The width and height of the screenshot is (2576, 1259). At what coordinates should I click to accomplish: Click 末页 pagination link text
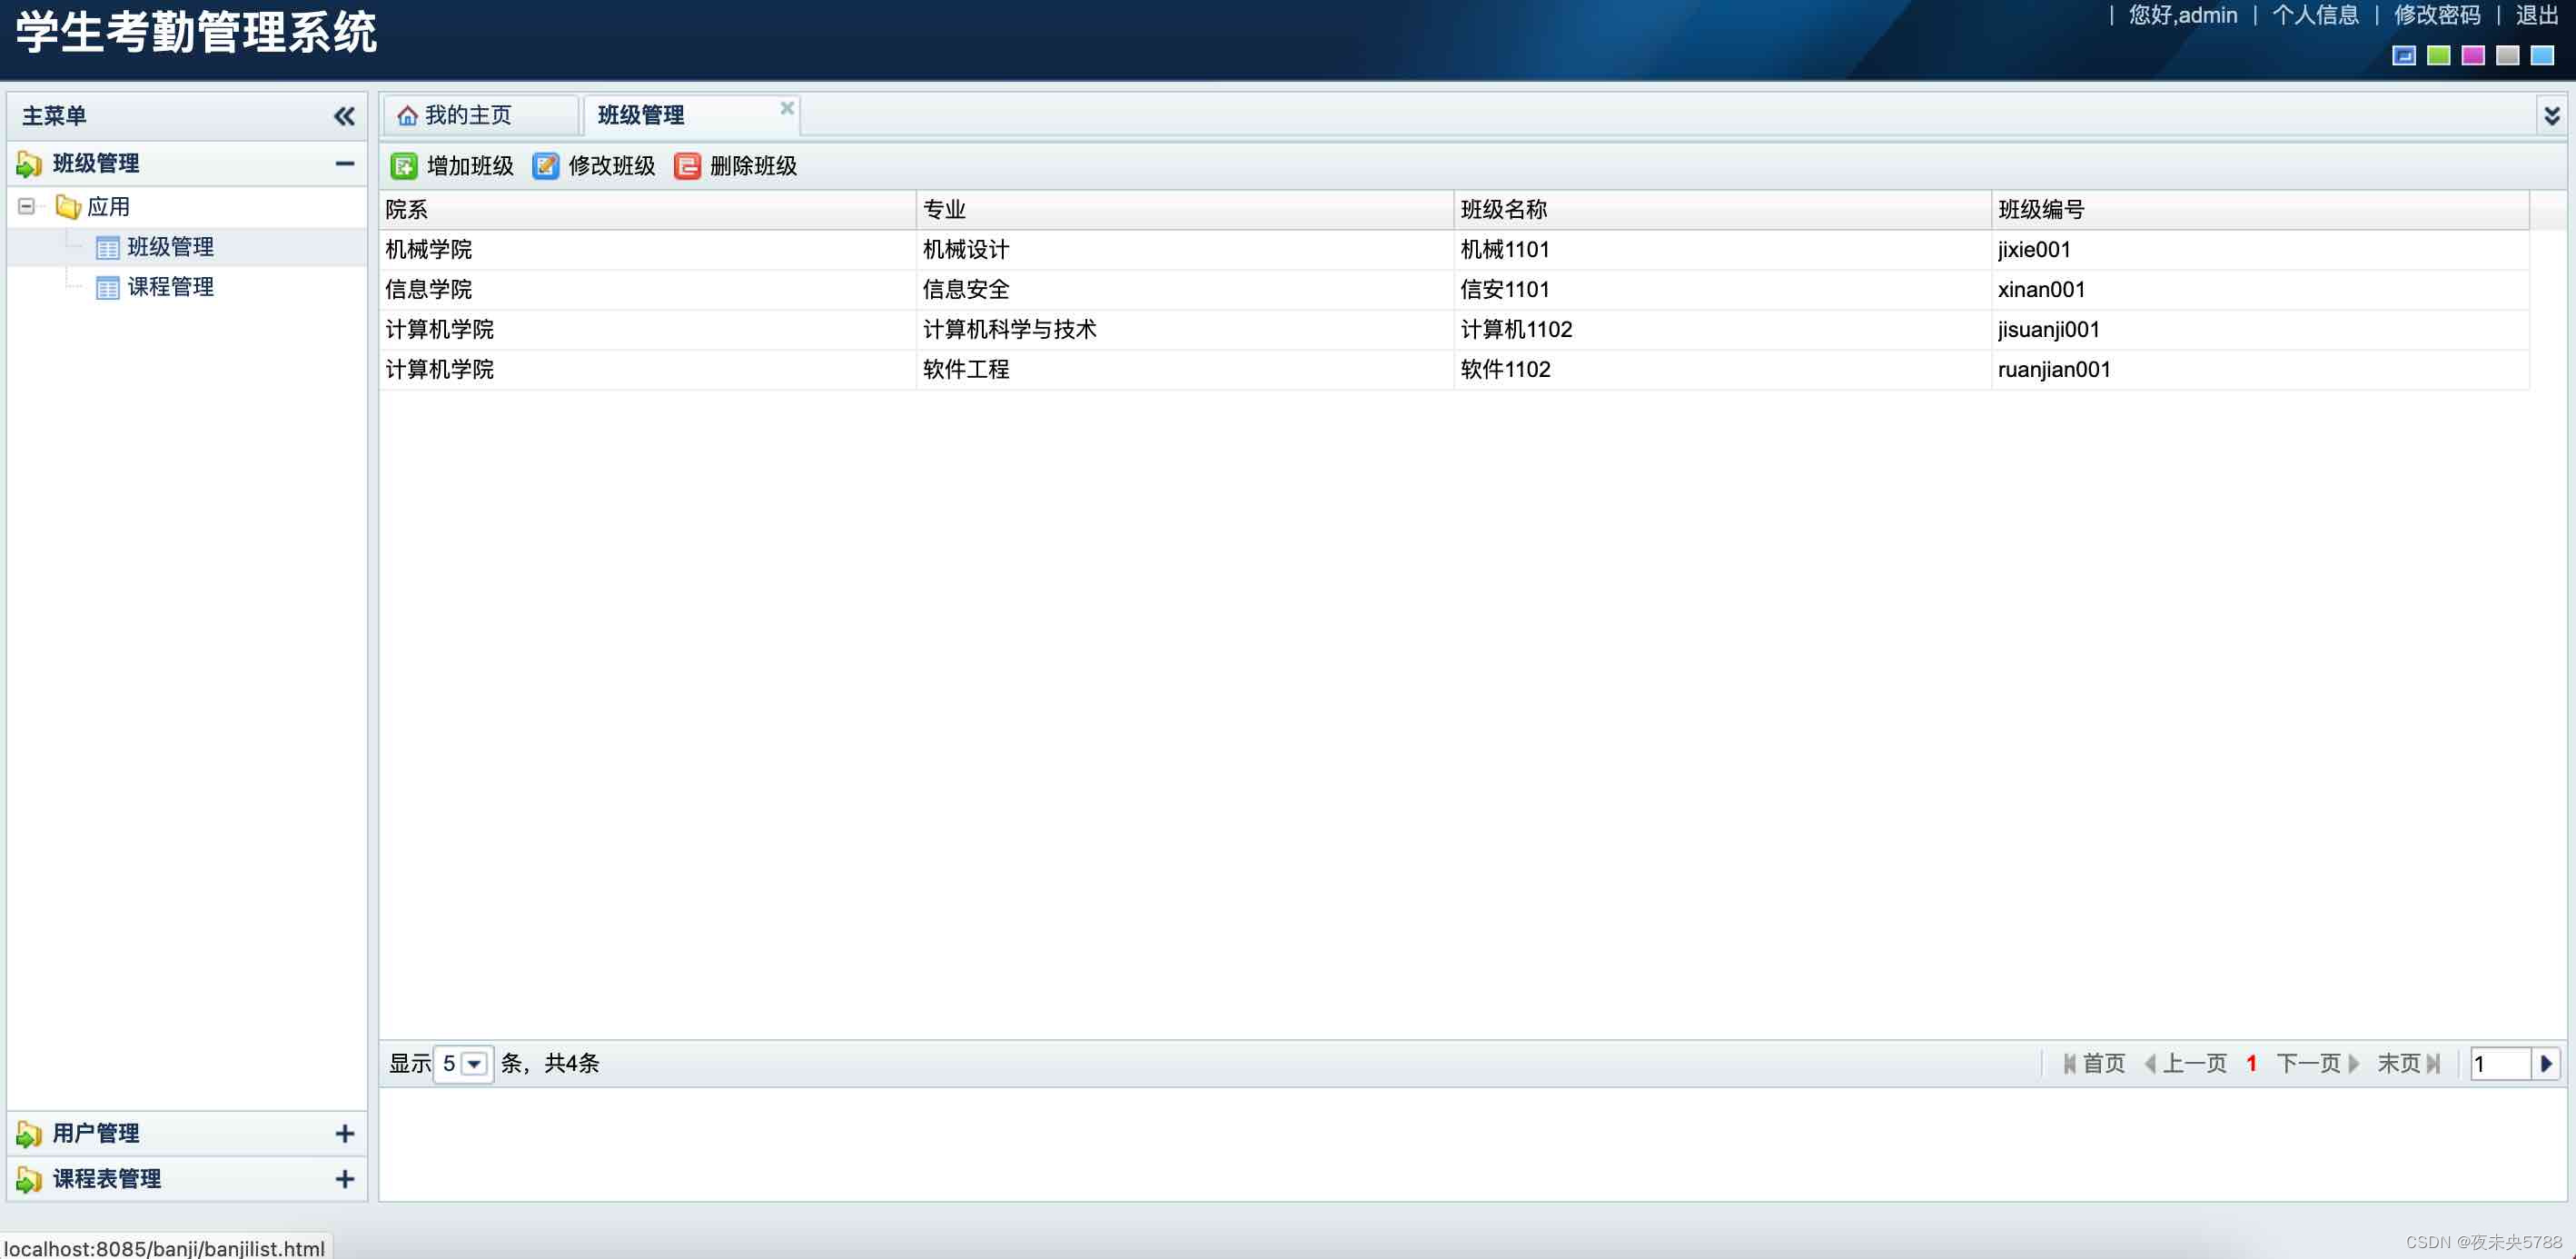(2399, 1064)
